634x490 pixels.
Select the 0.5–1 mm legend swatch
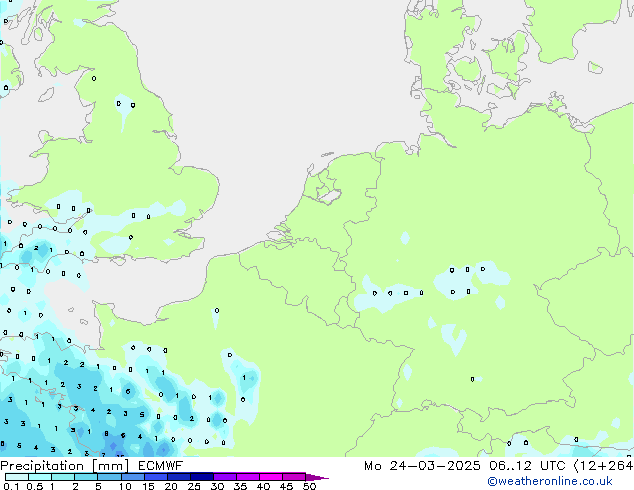click(x=40, y=477)
